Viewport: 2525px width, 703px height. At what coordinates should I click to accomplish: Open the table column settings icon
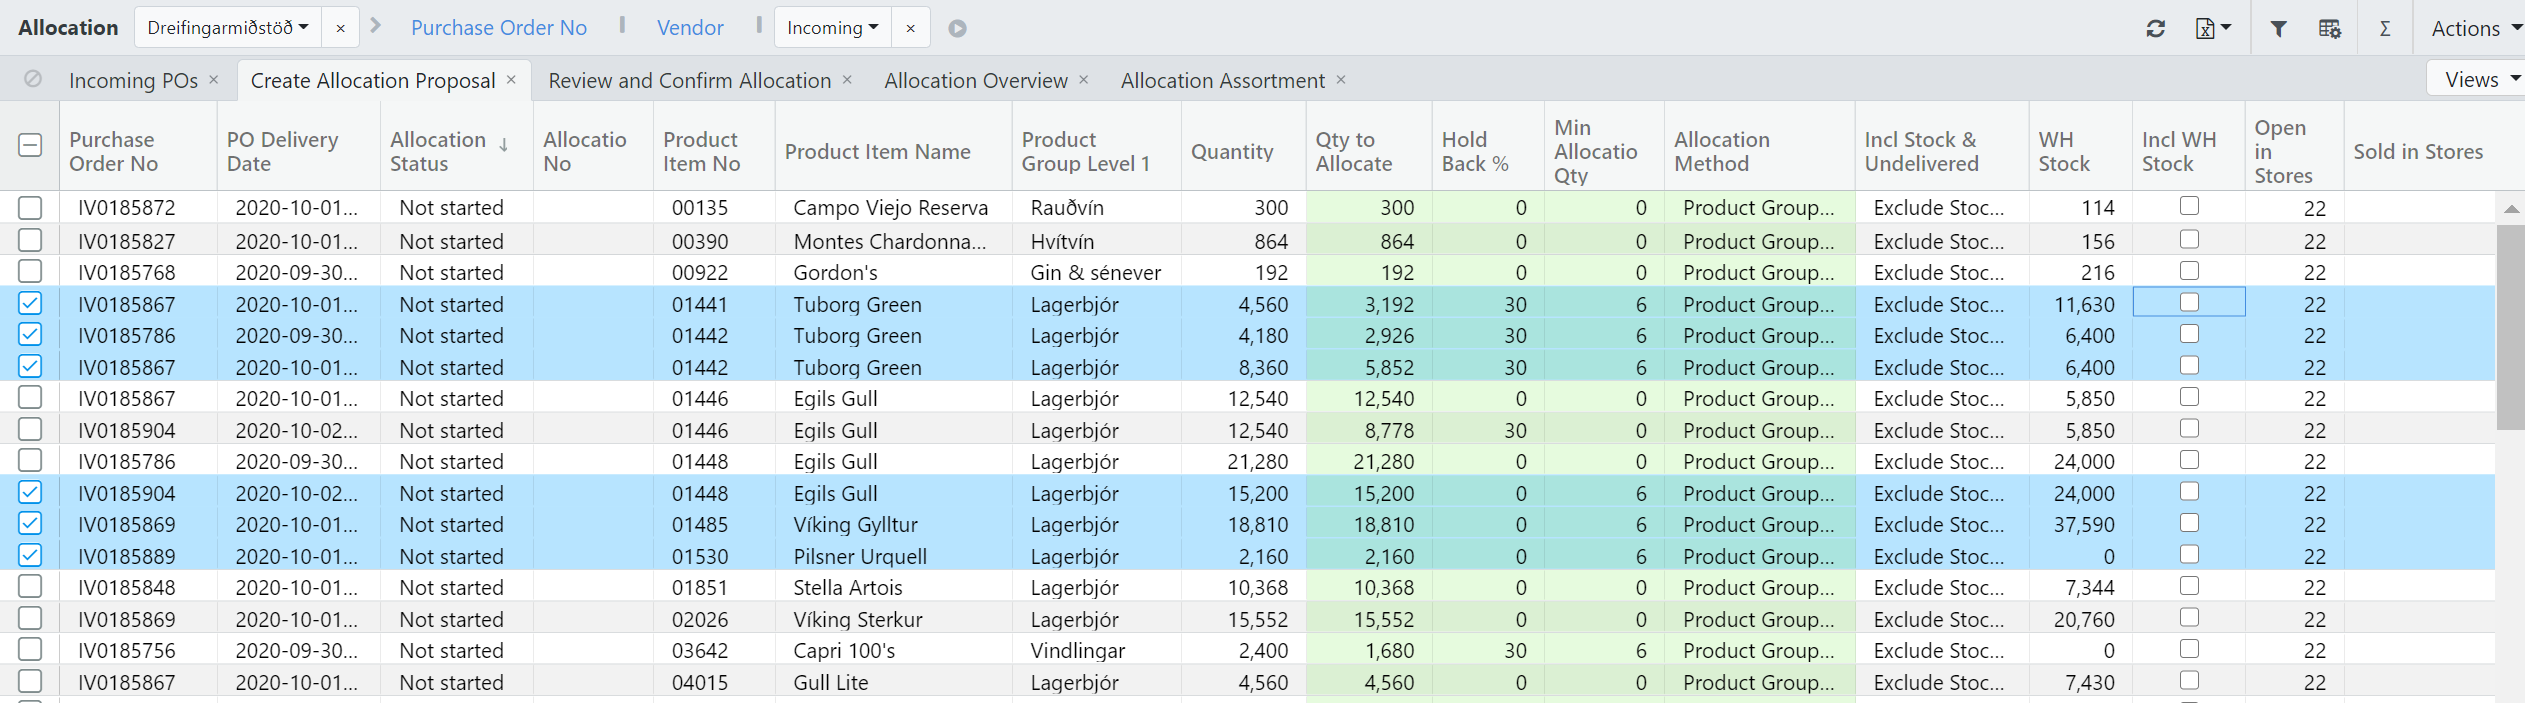(2329, 29)
